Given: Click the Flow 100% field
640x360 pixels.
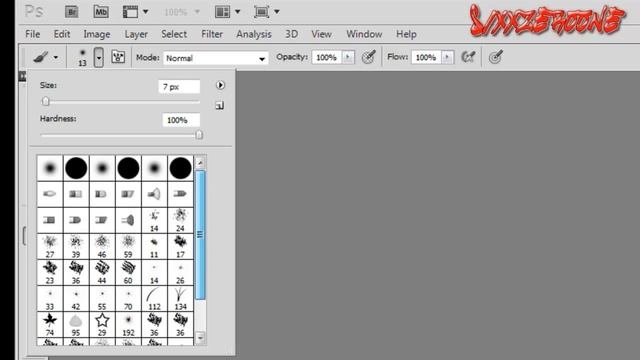Looking at the screenshot, I should tap(426, 57).
